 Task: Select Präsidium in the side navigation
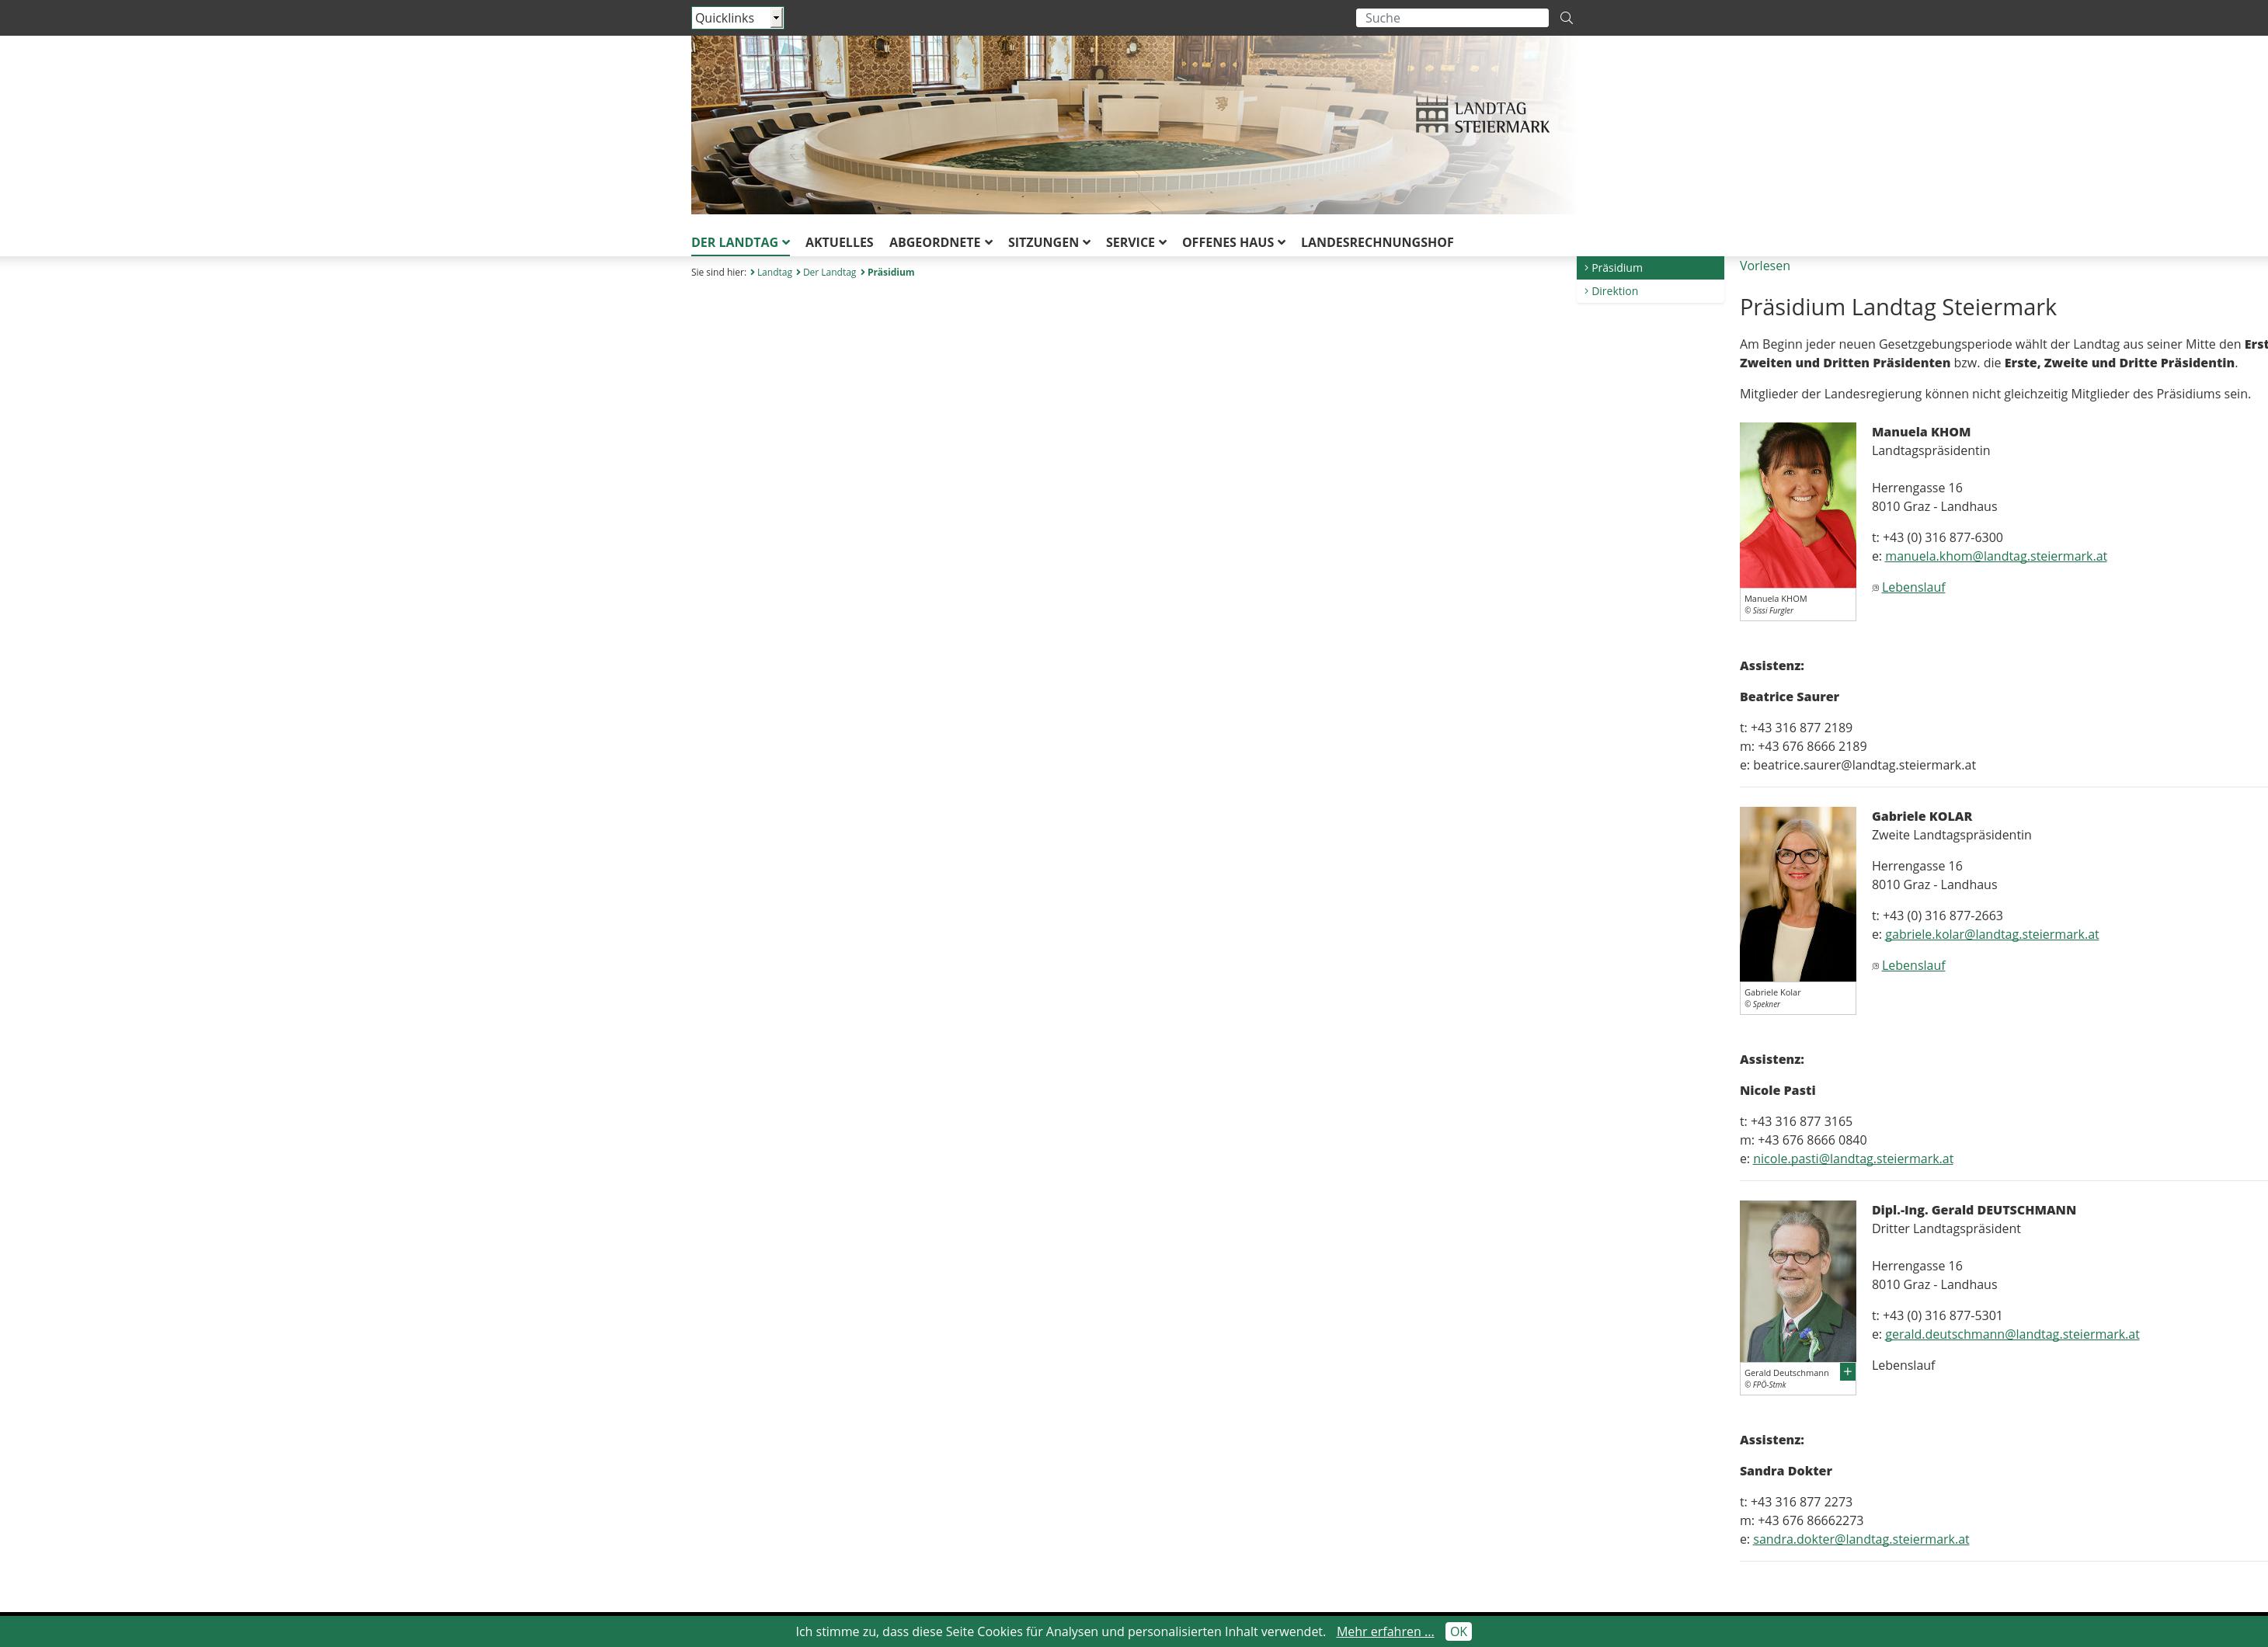(x=1650, y=268)
